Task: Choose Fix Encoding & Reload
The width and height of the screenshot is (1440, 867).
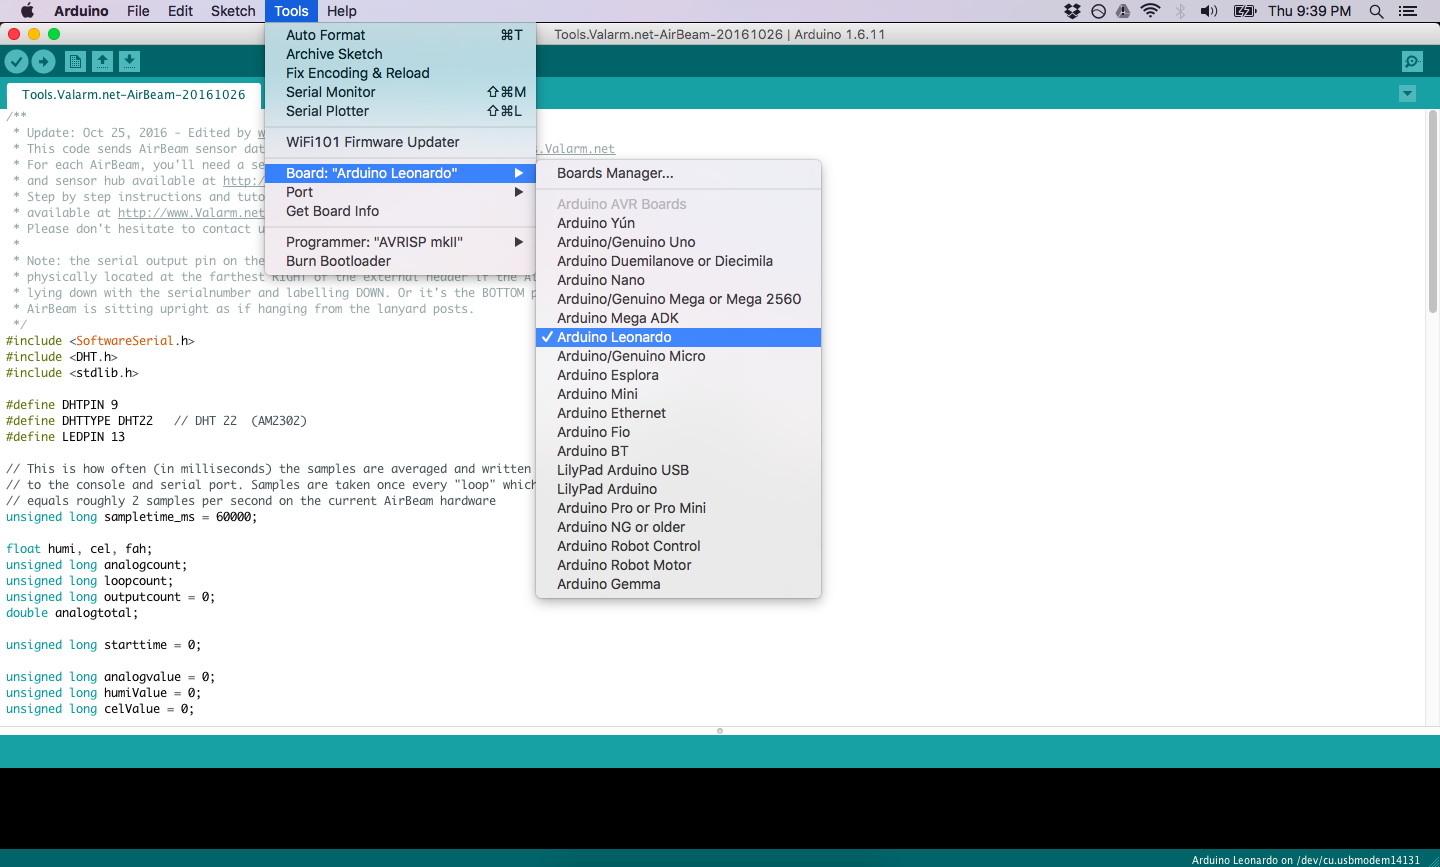Action: click(401, 73)
